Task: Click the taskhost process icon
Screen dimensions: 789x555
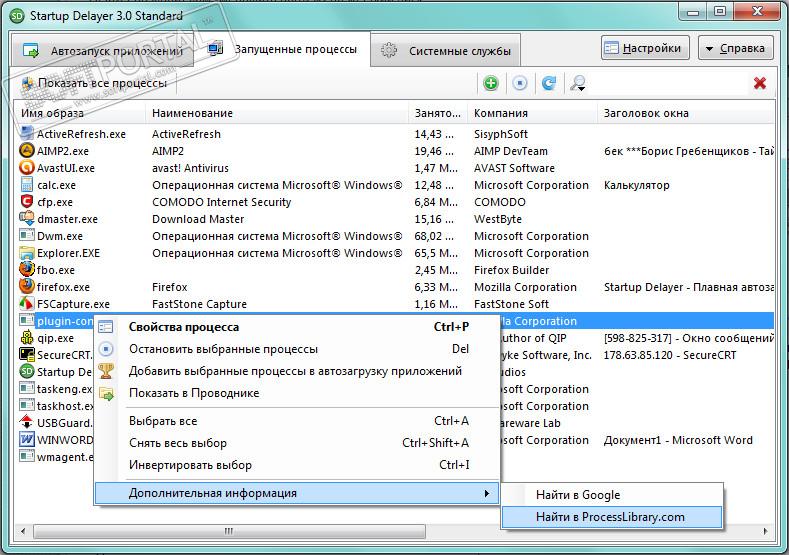Action: 27,406
